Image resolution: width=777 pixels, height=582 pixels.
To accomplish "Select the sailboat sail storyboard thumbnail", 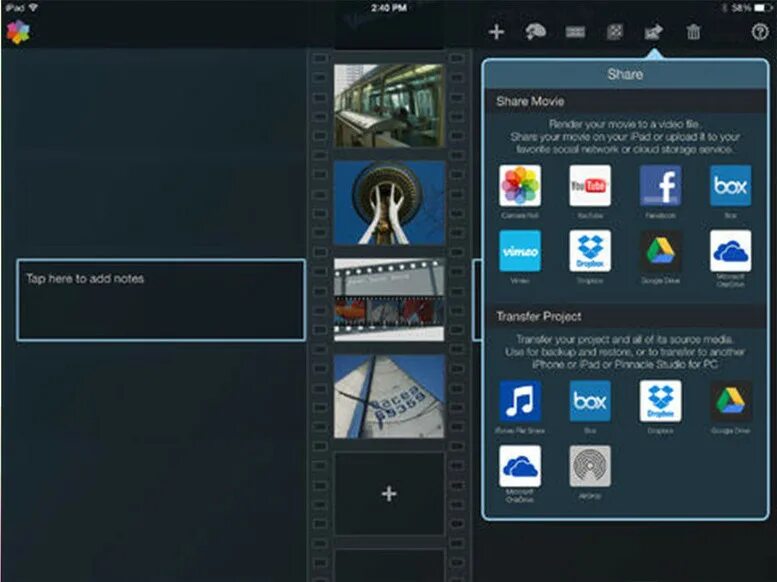I will point(389,396).
